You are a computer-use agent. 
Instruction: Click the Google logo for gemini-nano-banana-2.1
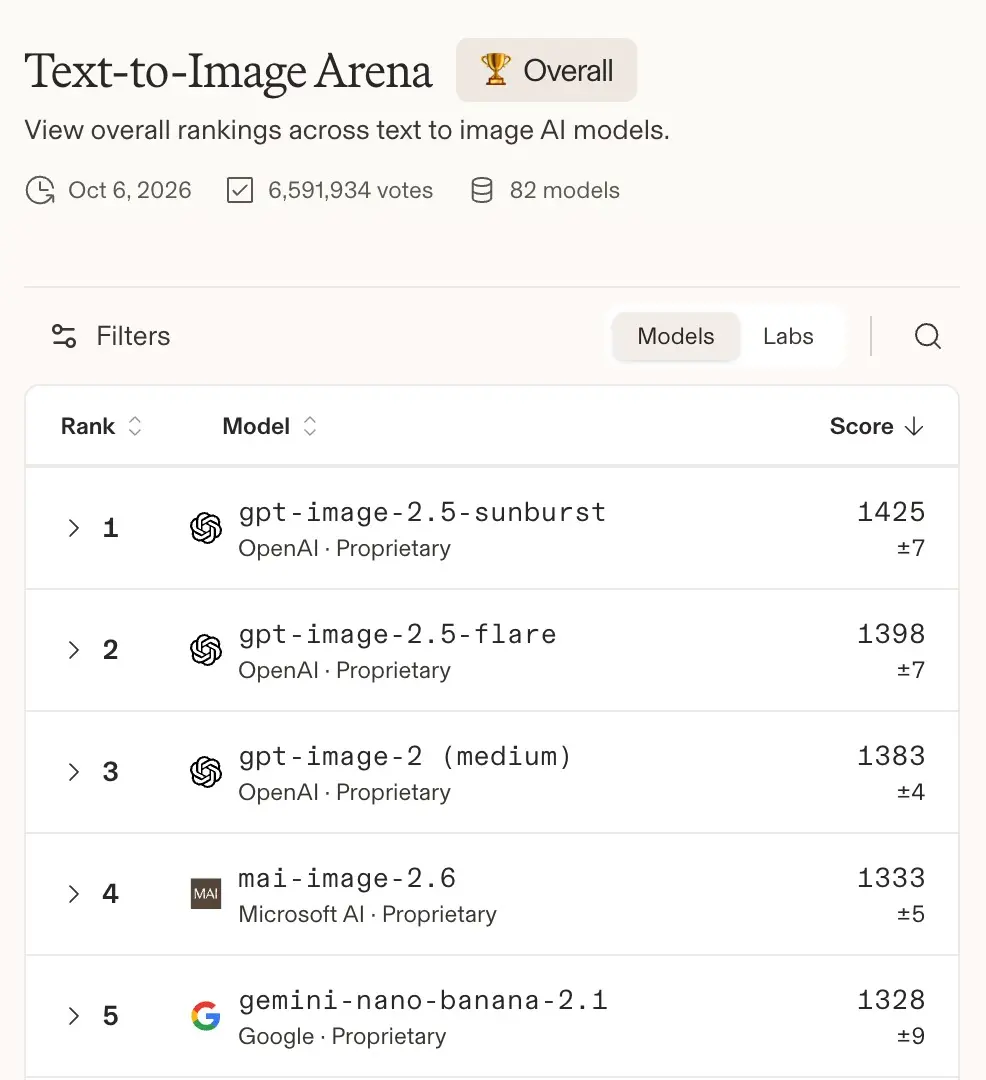206,1016
